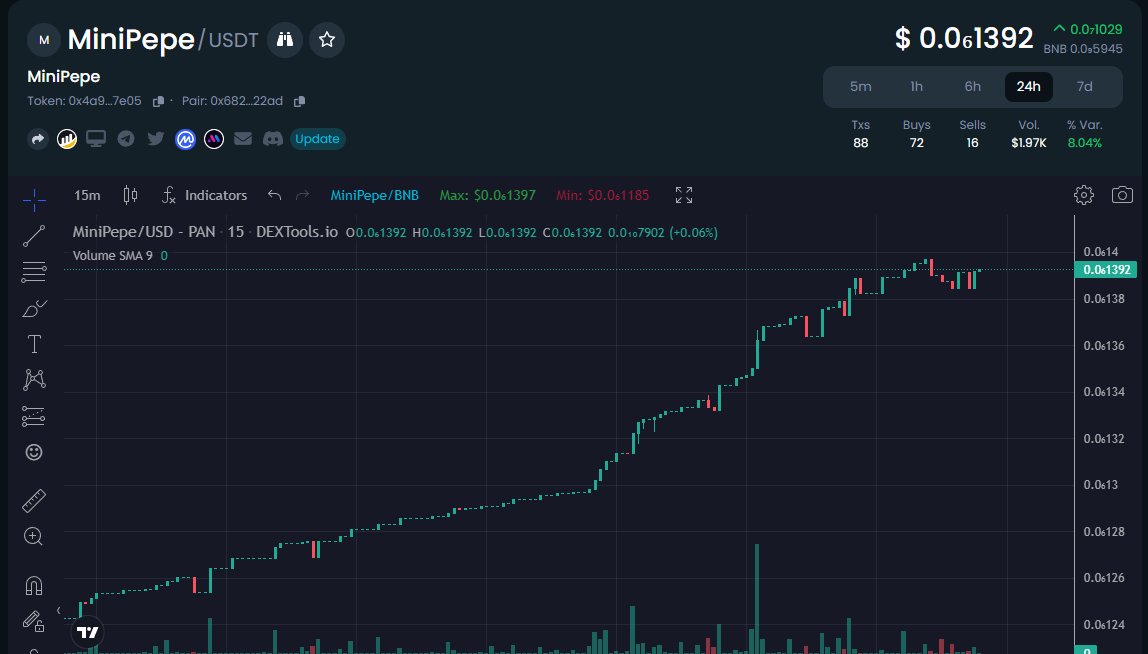Toggle lock drawing mode pencil
The width and height of the screenshot is (1148, 654).
[34, 621]
